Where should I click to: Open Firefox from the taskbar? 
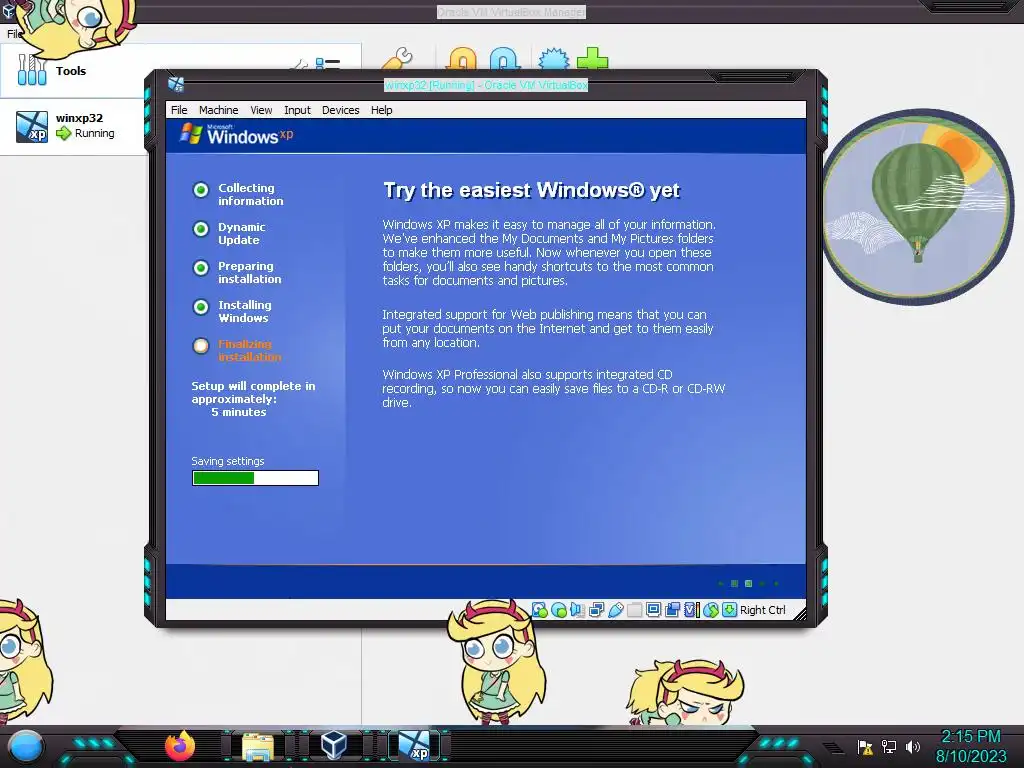[x=180, y=746]
